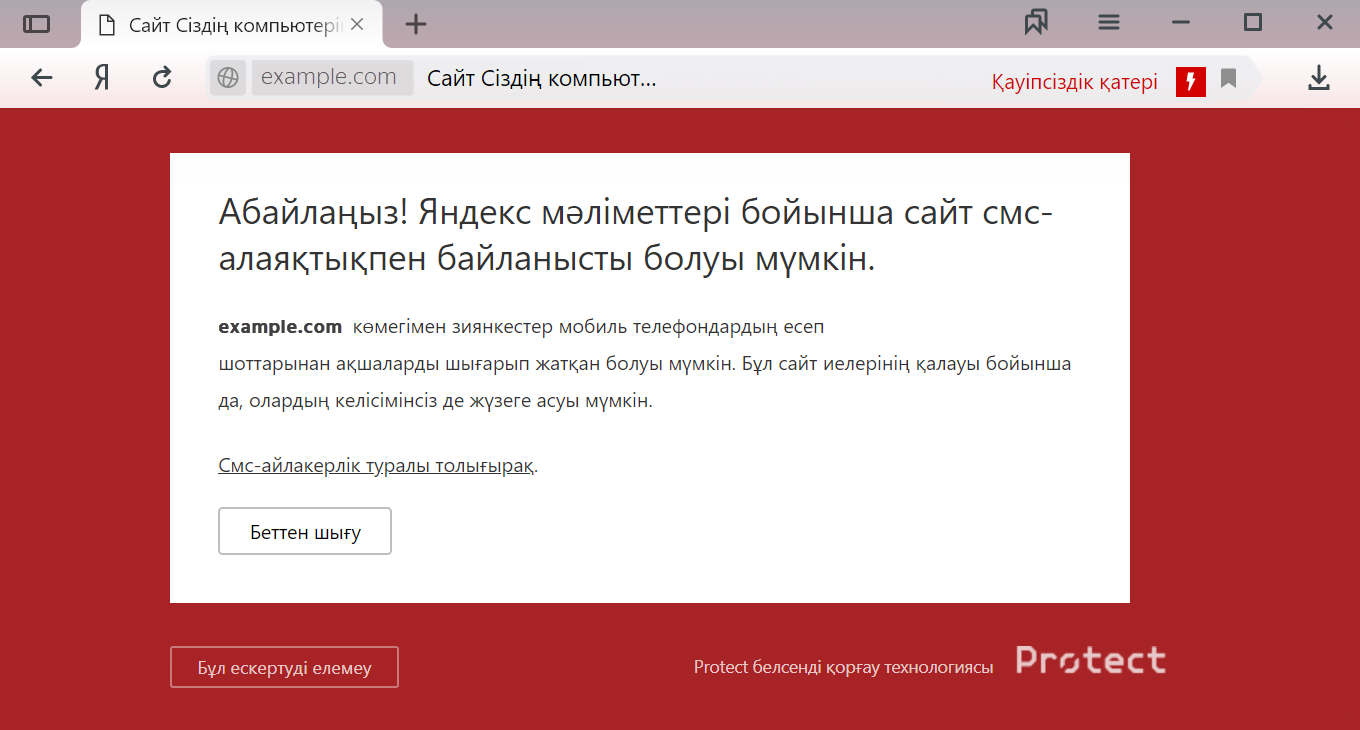Screen dimensions: 1360x730
Task: Open the bookmarks manager icon
Action: click(1036, 22)
